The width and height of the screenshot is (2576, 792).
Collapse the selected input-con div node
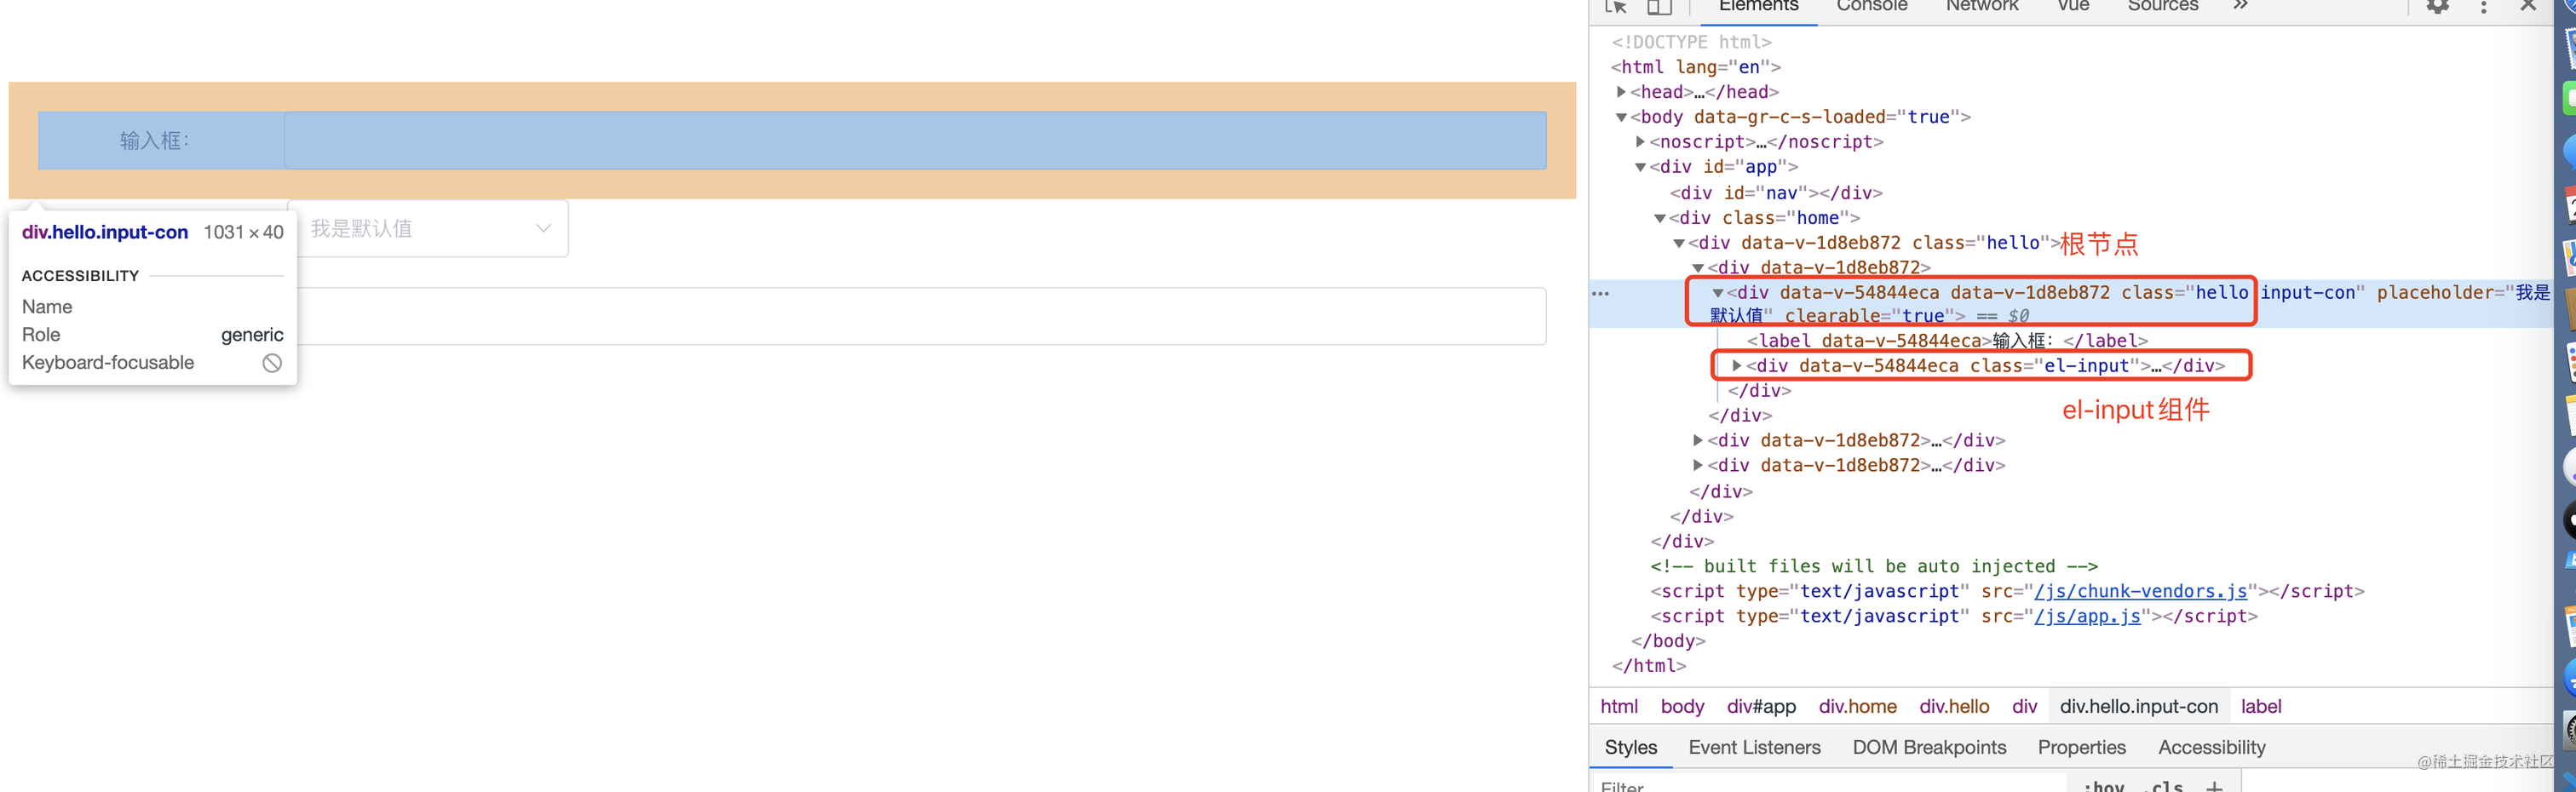pos(1718,293)
